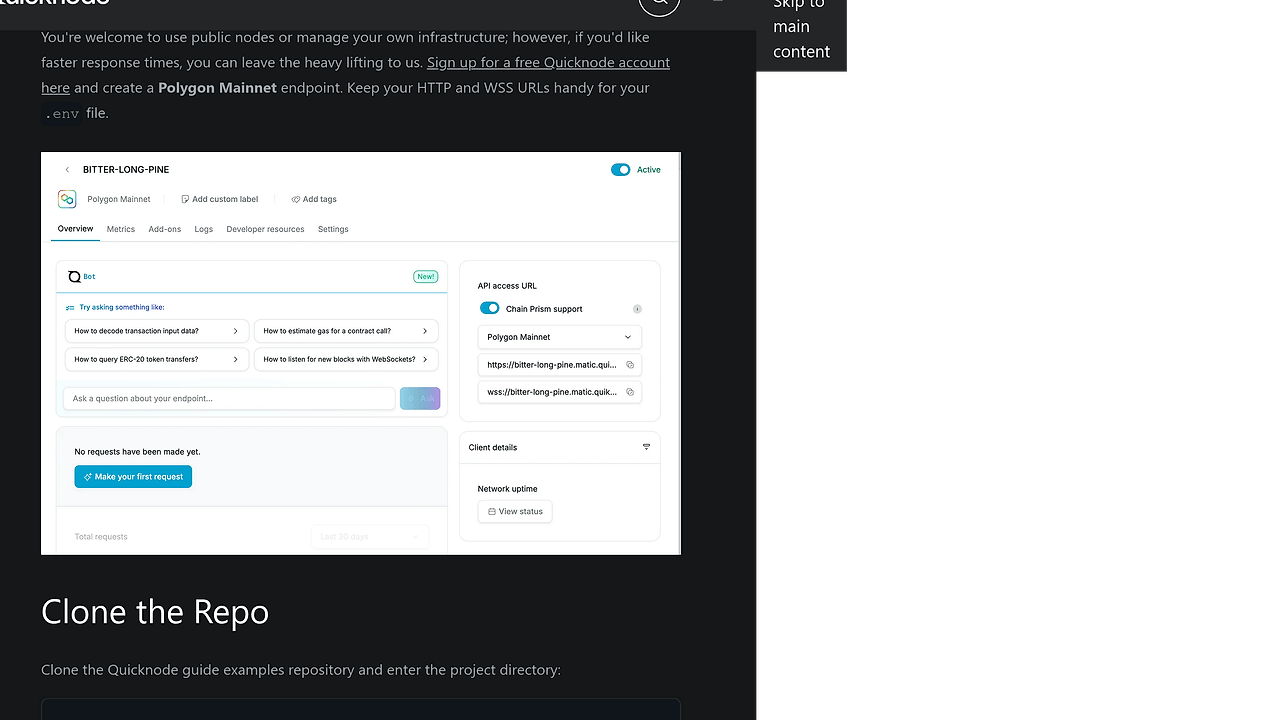Select the Overview tab

point(75,229)
